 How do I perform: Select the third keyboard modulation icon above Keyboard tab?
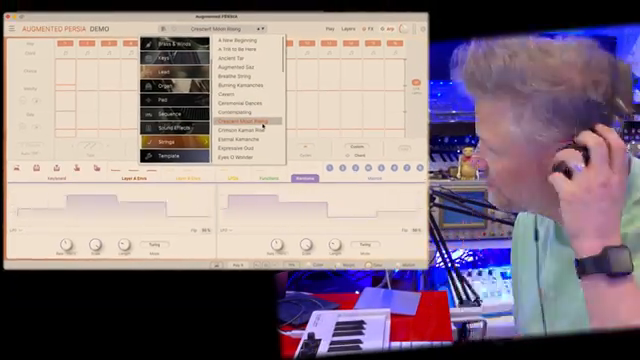[56, 168]
